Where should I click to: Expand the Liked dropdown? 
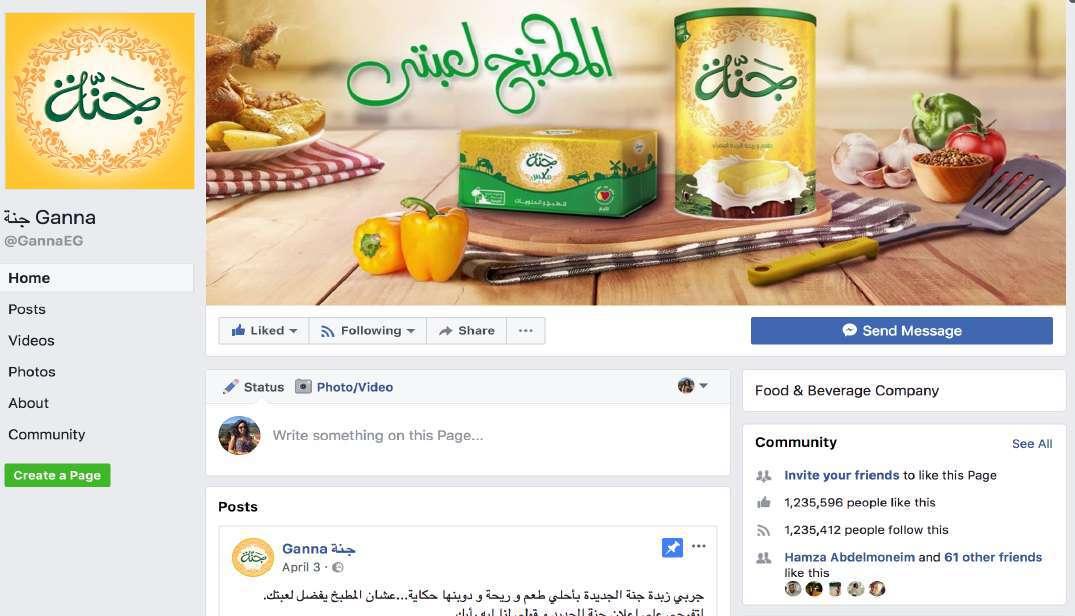(264, 330)
